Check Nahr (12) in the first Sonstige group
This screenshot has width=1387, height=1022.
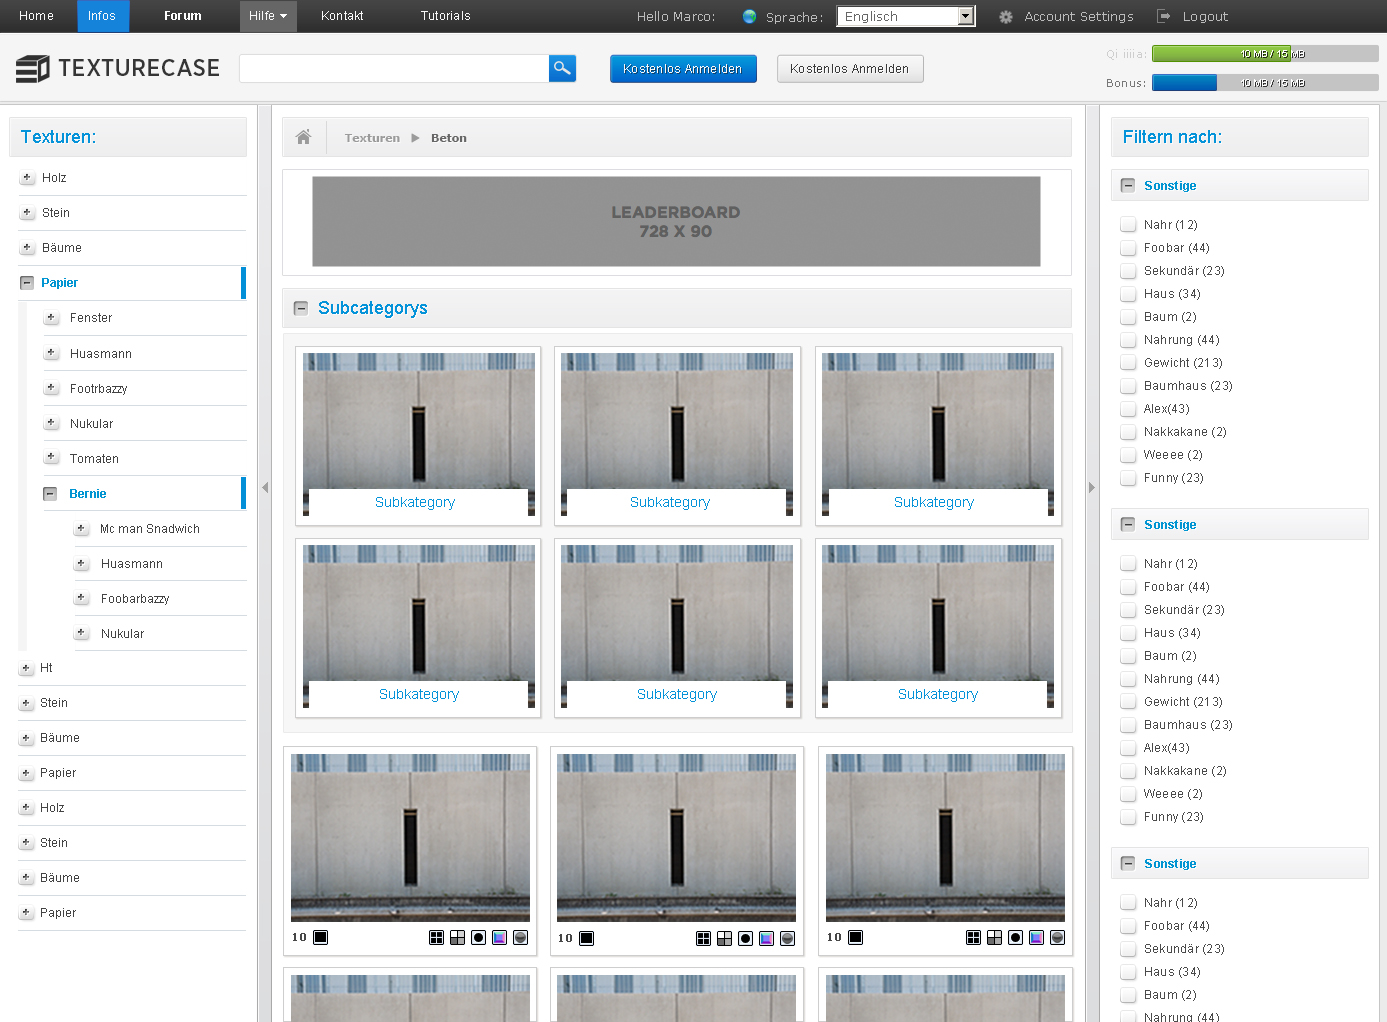[x=1128, y=225]
